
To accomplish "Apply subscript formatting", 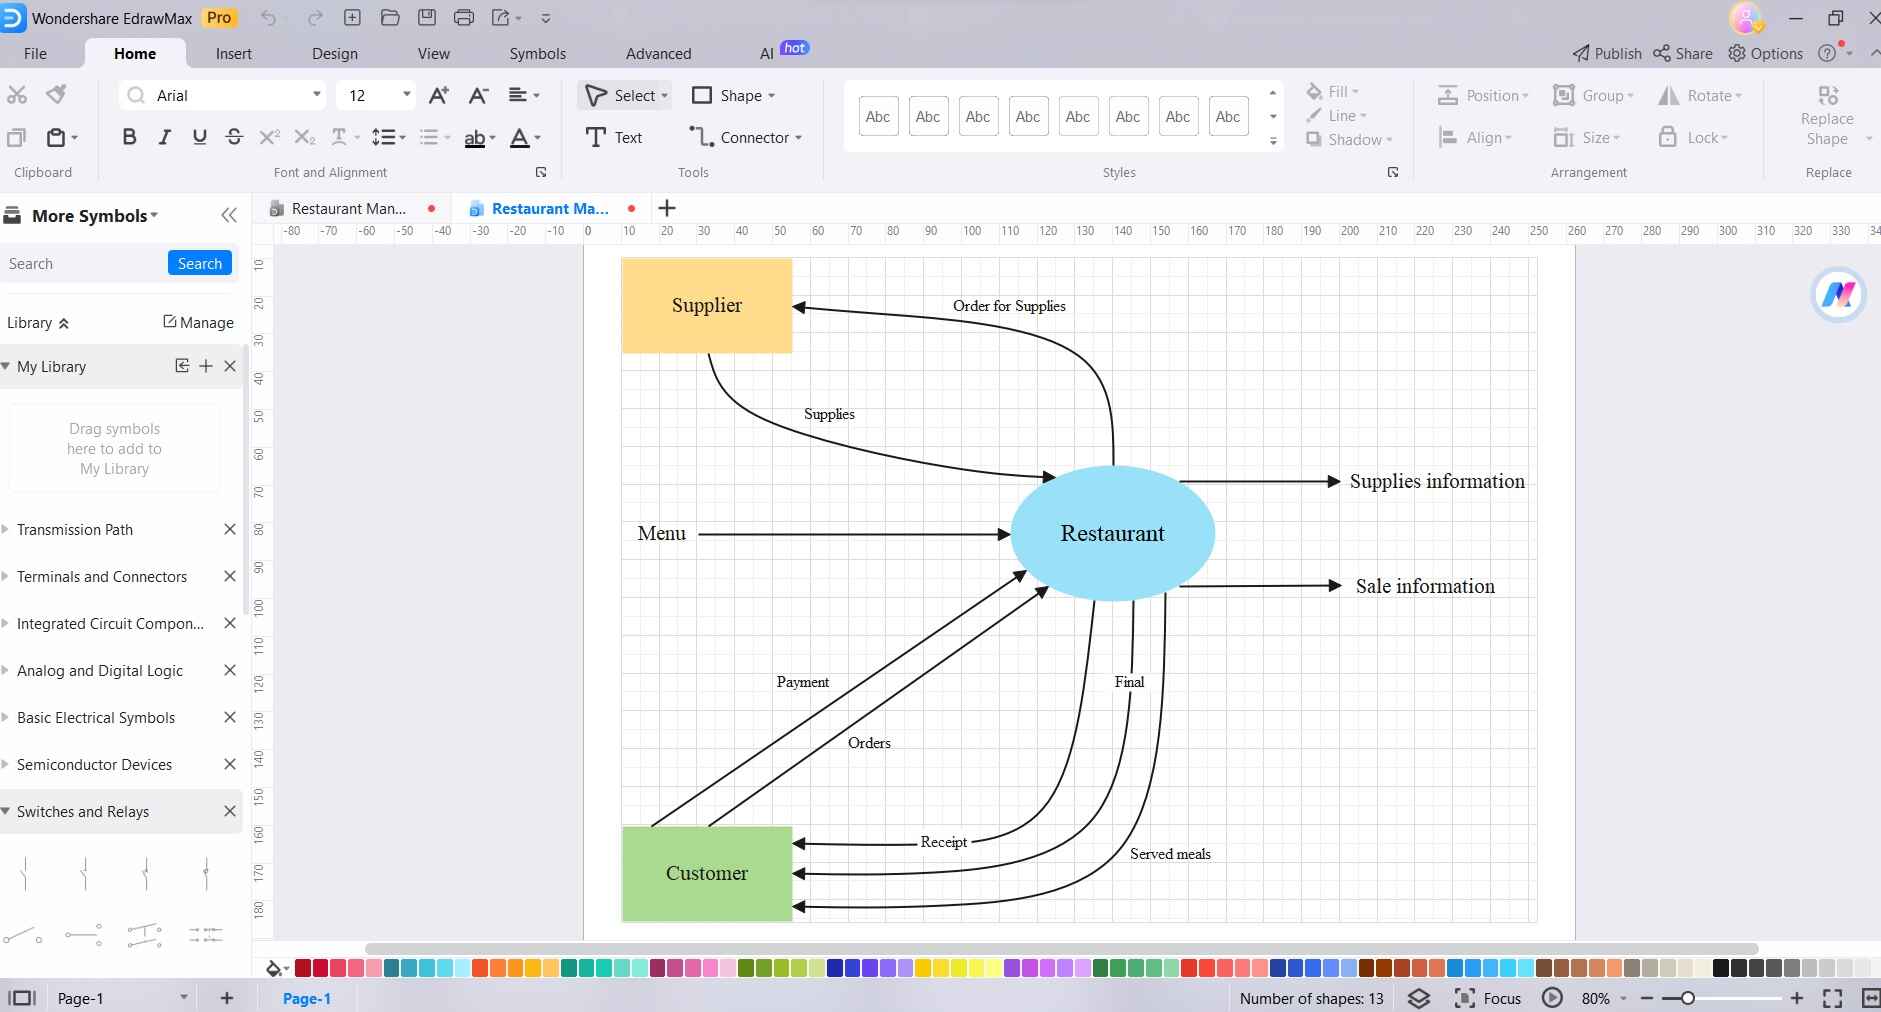I will pyautogui.click(x=305, y=137).
